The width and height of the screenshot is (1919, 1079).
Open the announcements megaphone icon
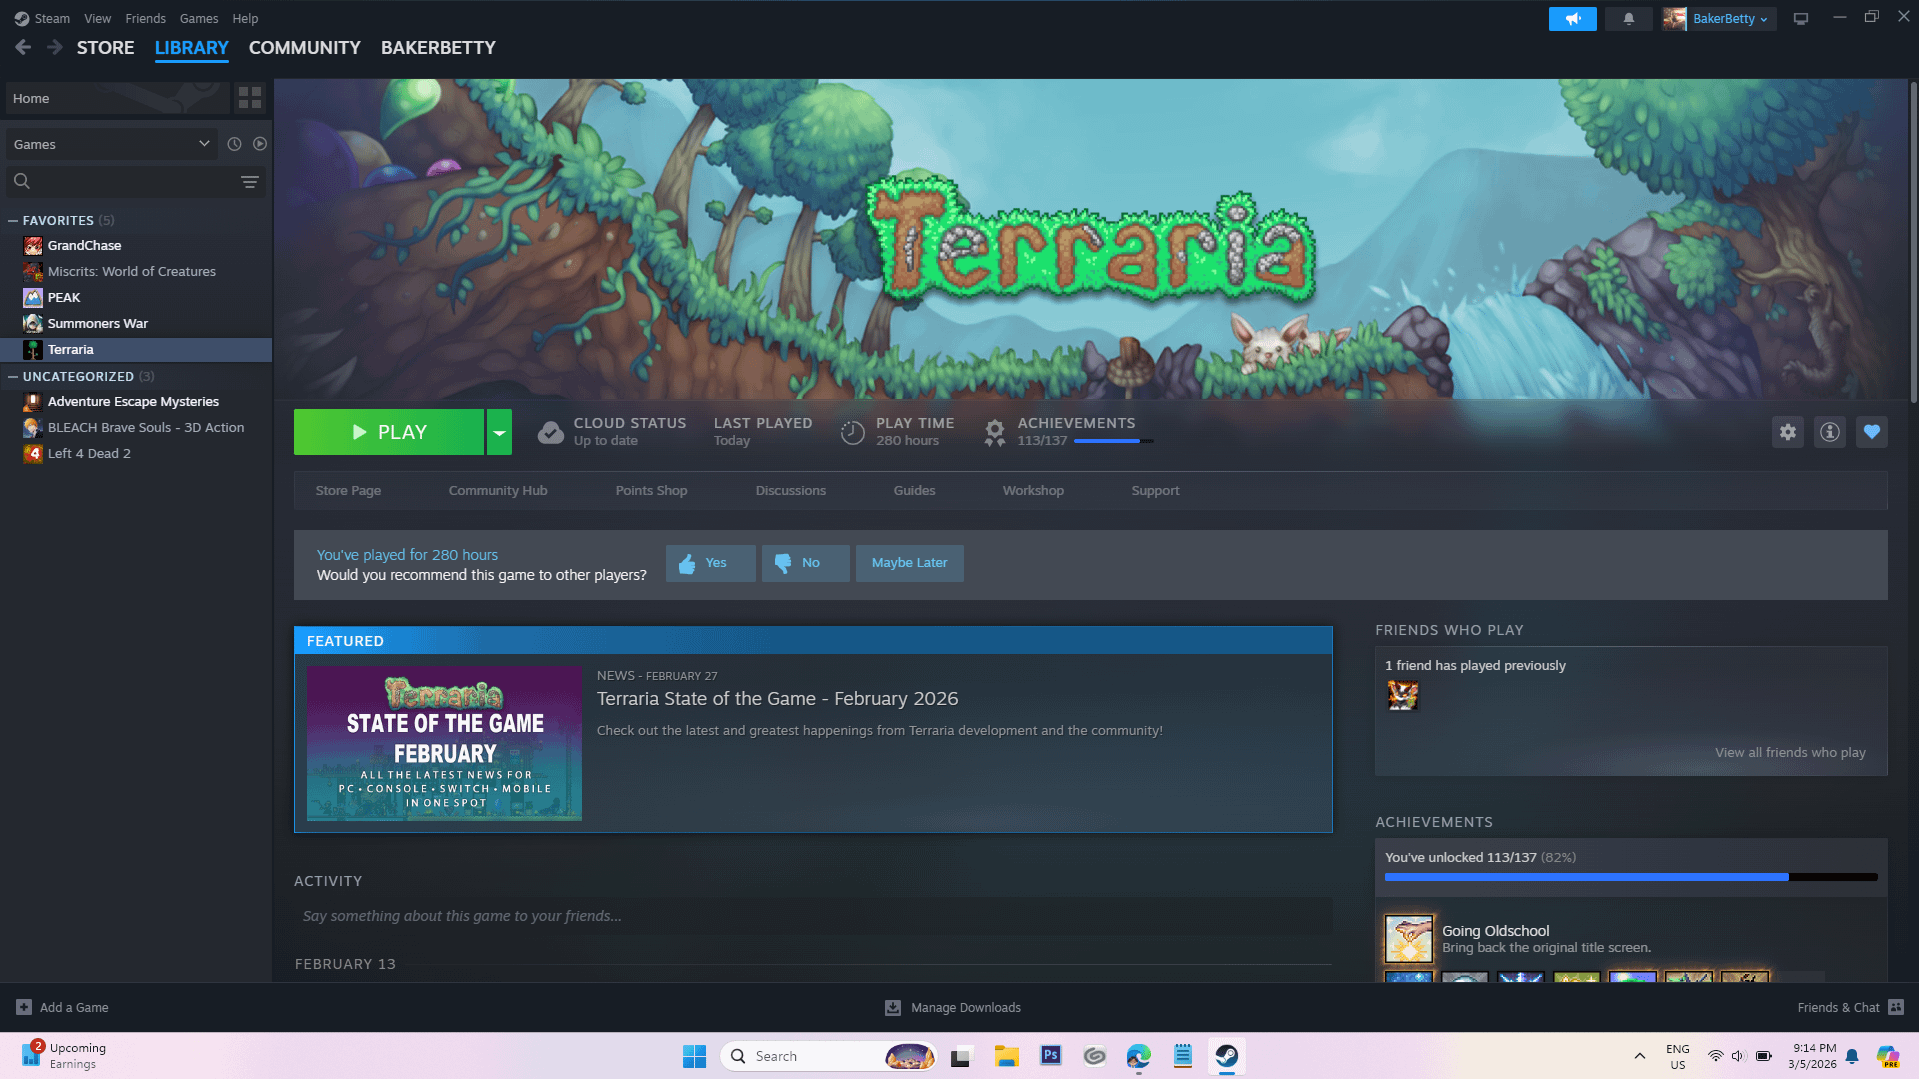[x=1572, y=19]
